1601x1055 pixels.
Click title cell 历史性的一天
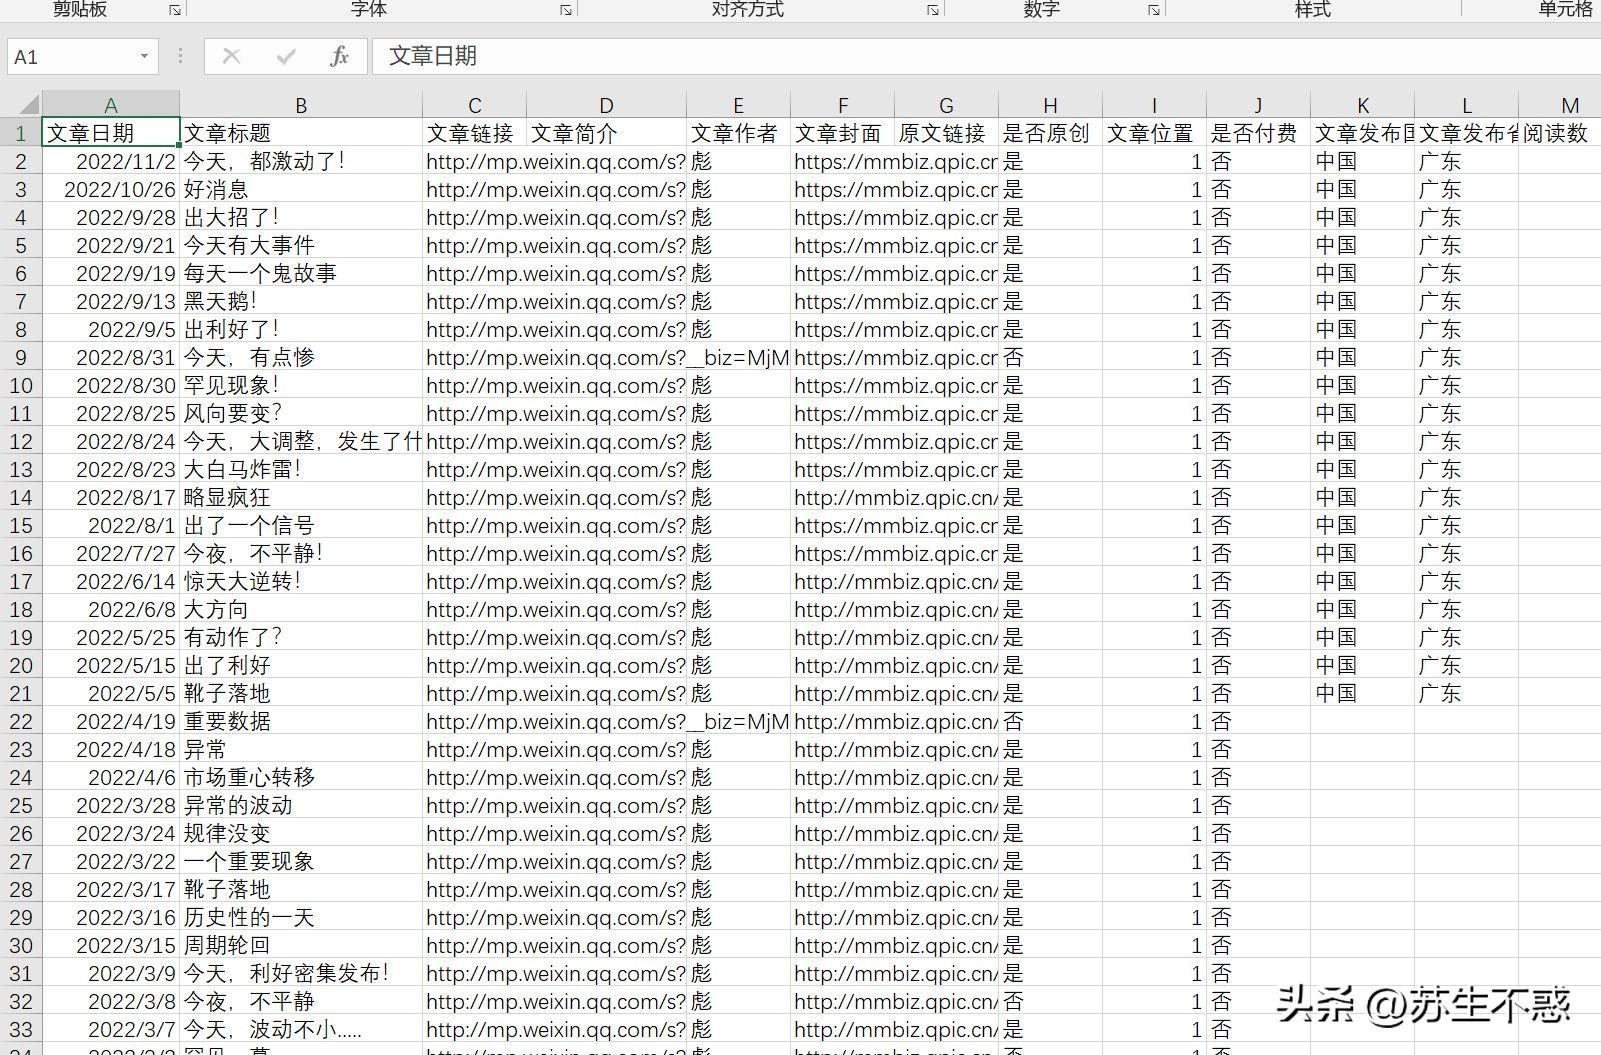301,917
